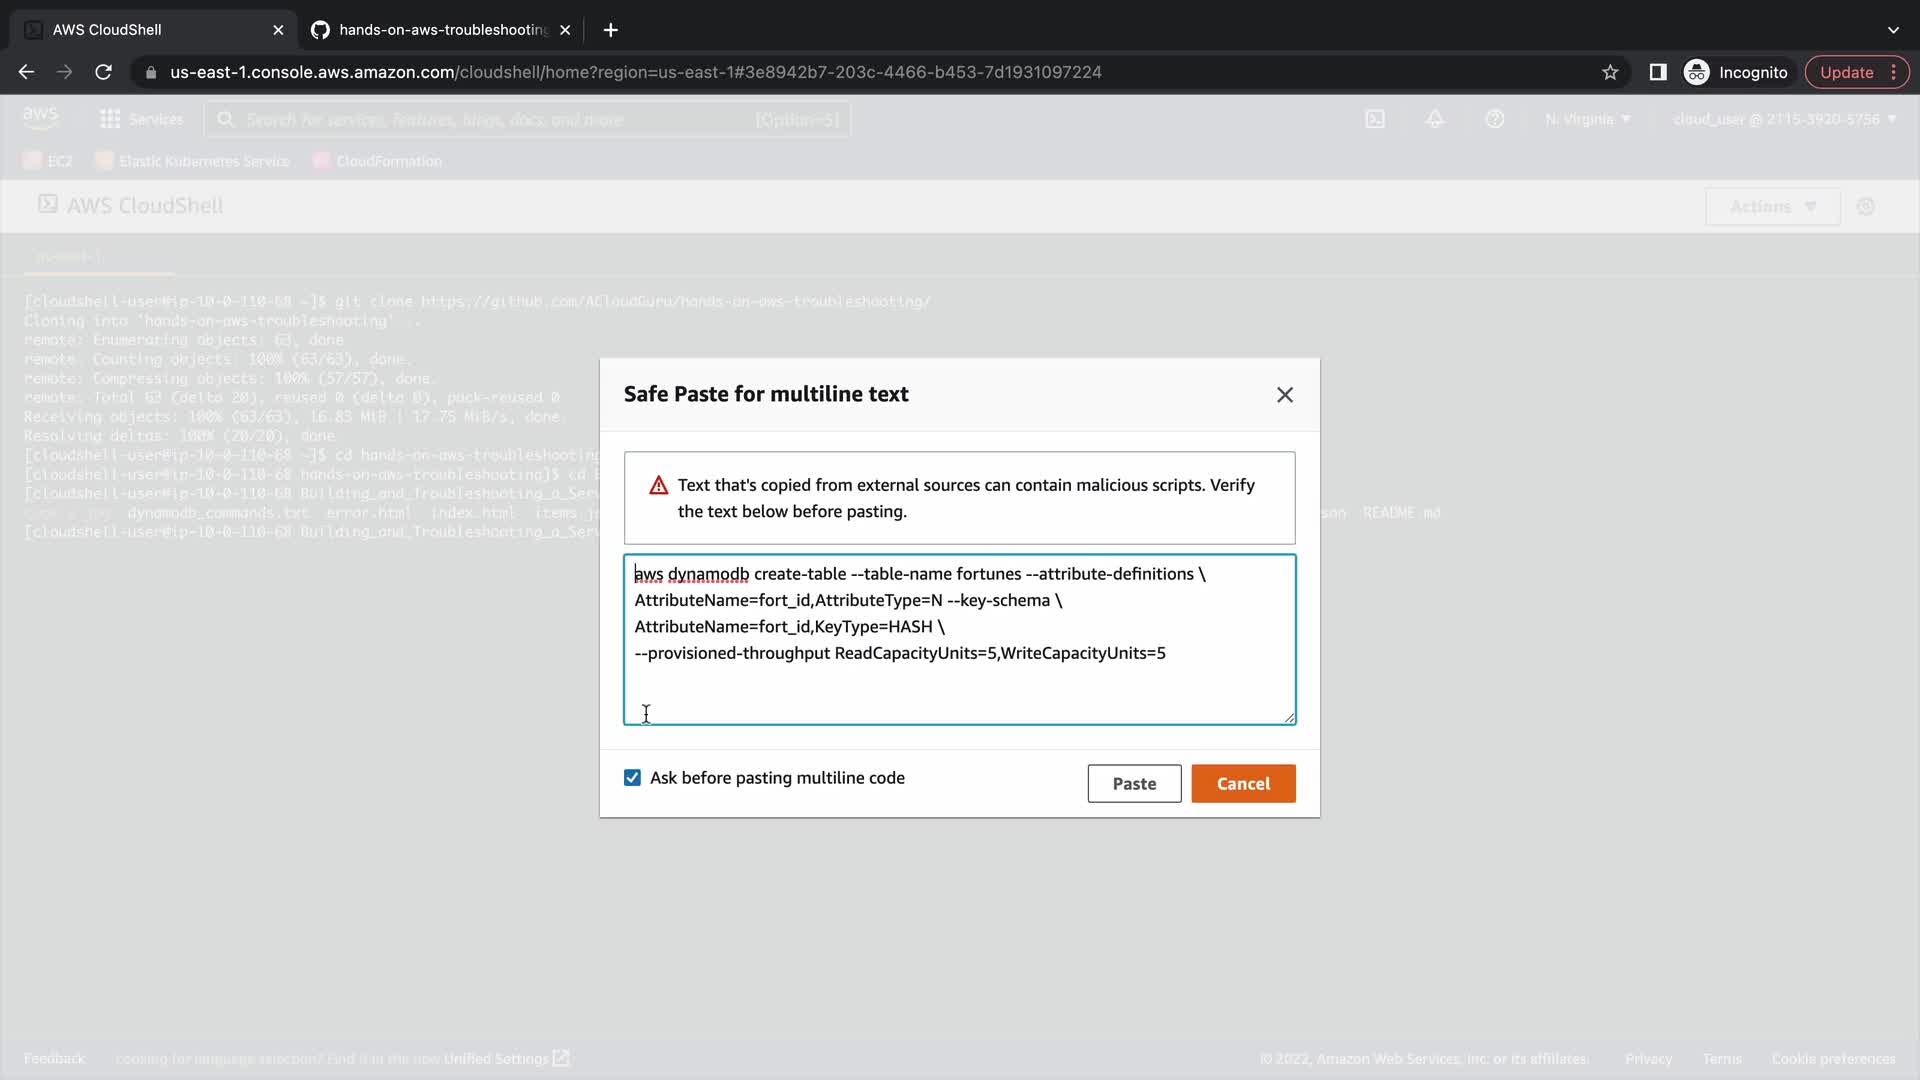
Task: Click the Paste button in dialog
Action: pos(1134,784)
